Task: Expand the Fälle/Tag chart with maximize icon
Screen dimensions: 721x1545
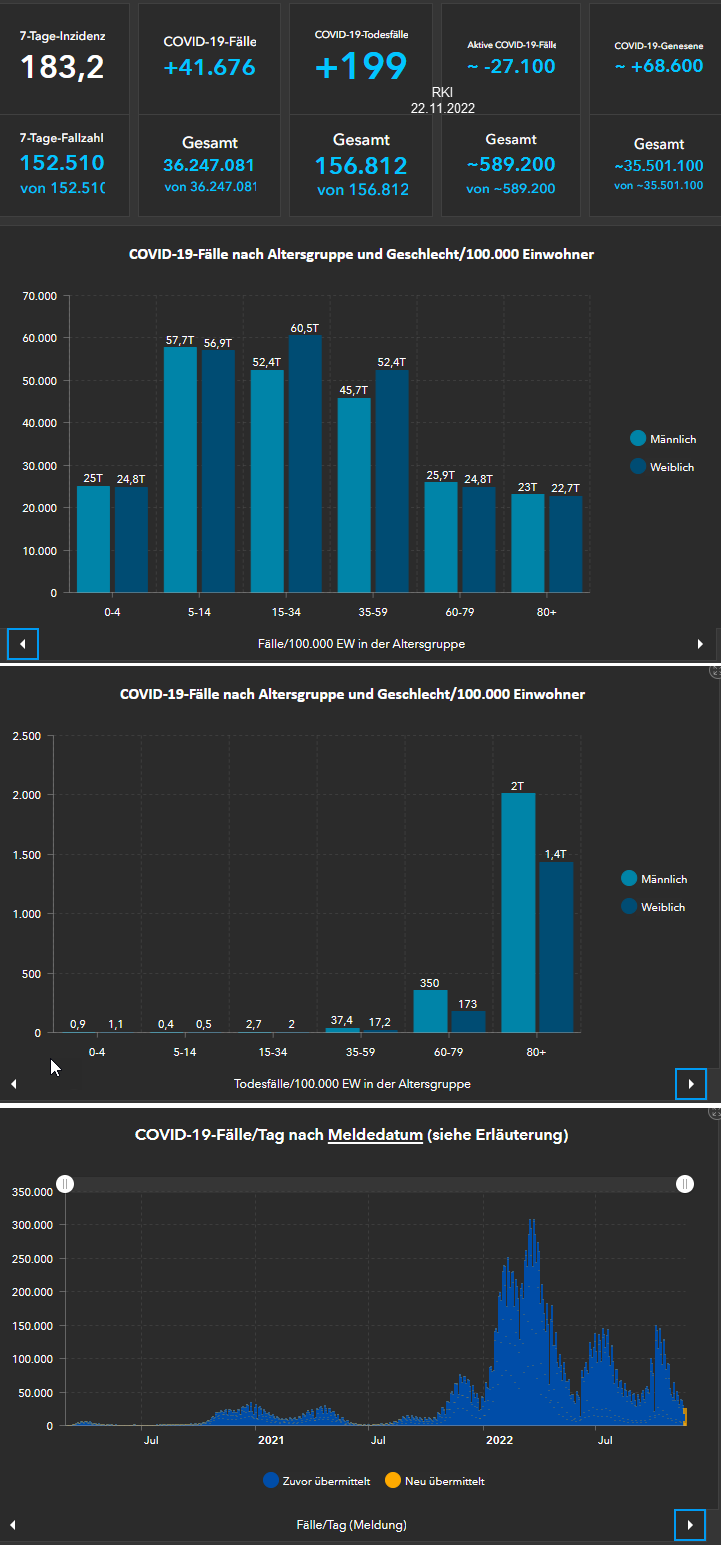Action: coord(715,1112)
